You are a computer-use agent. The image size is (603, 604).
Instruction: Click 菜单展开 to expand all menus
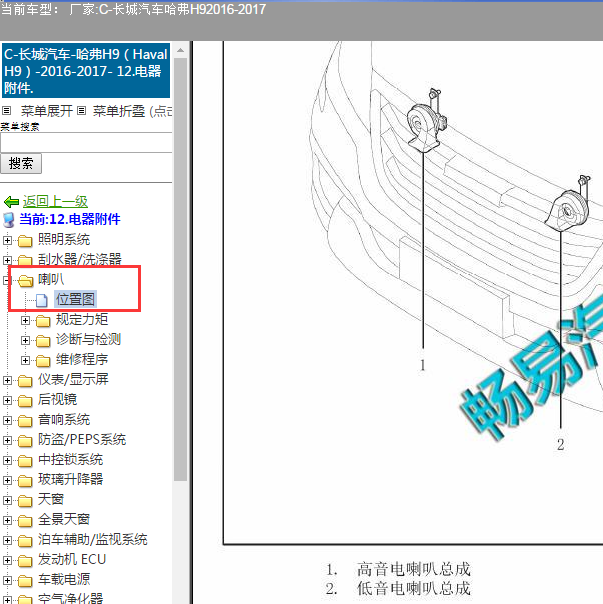pyautogui.click(x=47, y=111)
